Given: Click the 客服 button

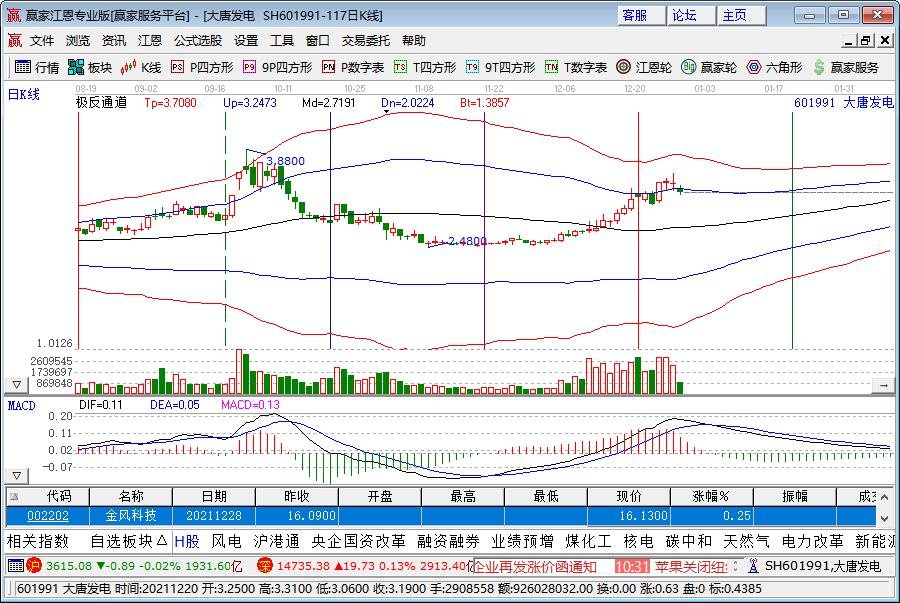Looking at the screenshot, I should (x=641, y=15).
